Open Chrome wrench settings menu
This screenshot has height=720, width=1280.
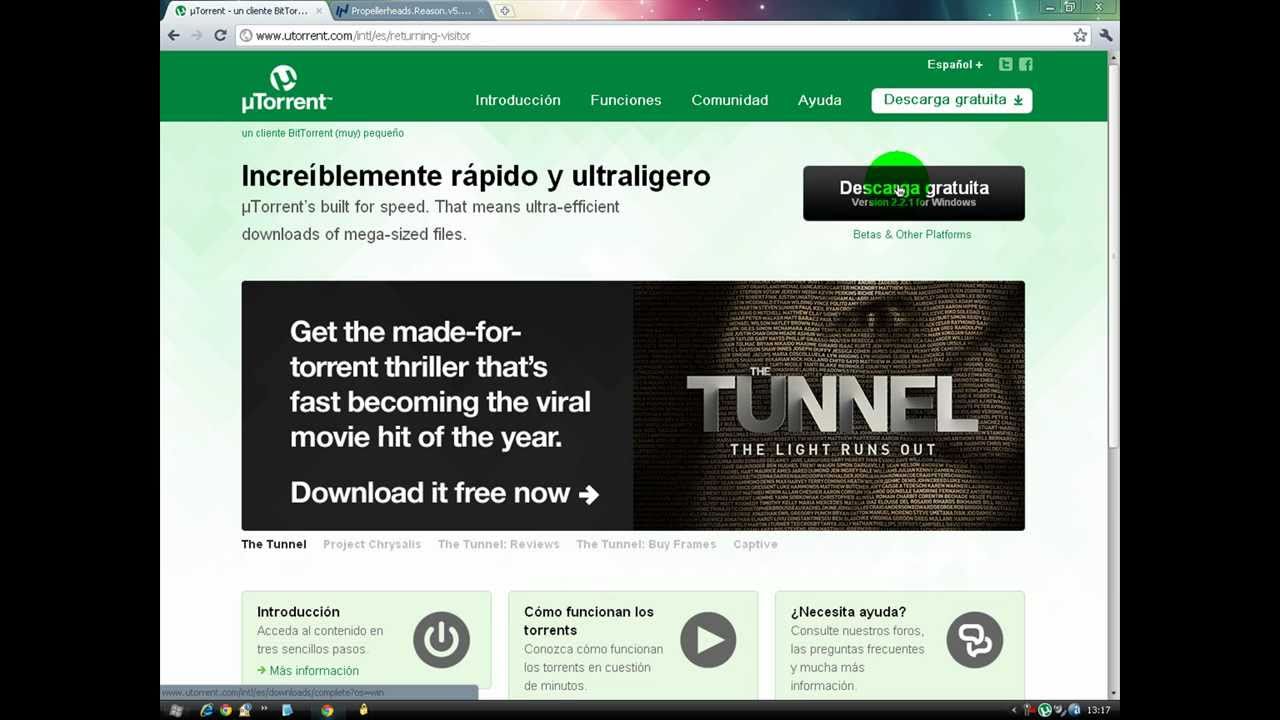(1106, 35)
